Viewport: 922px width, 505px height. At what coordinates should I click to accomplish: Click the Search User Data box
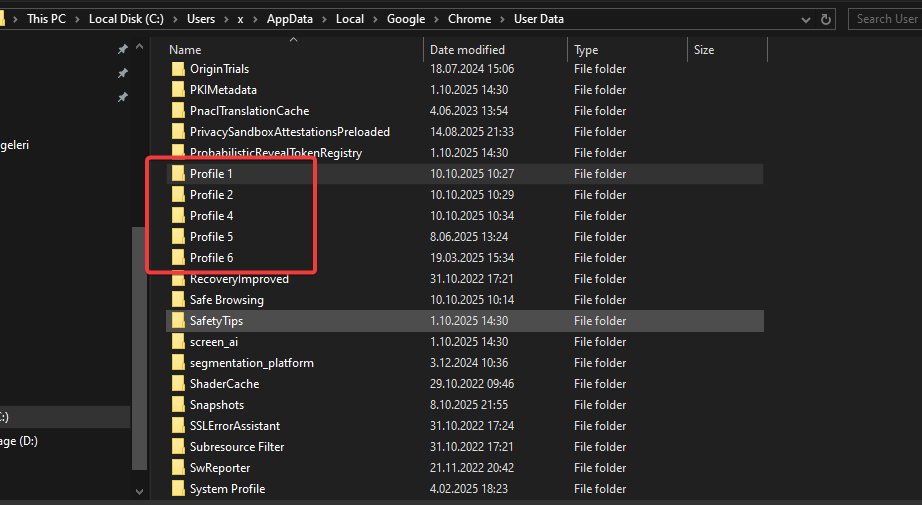click(x=886, y=19)
